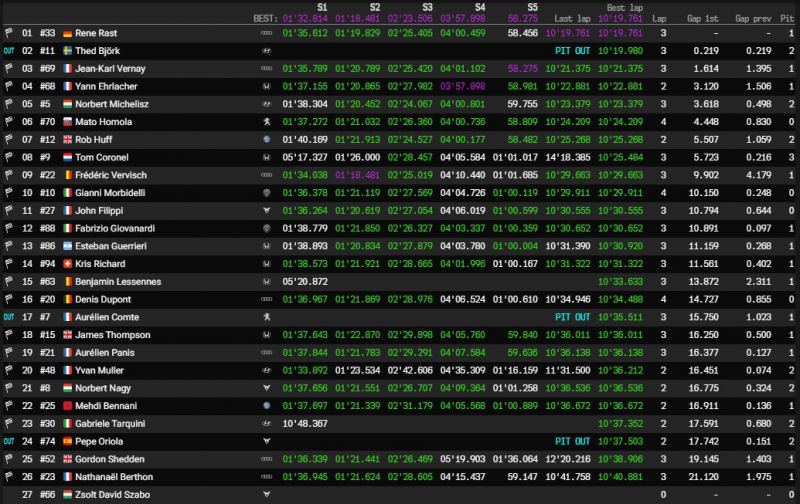Click PIT OUT label in Aurélien Comte's row
The height and width of the screenshot is (504, 800).
tap(572, 317)
